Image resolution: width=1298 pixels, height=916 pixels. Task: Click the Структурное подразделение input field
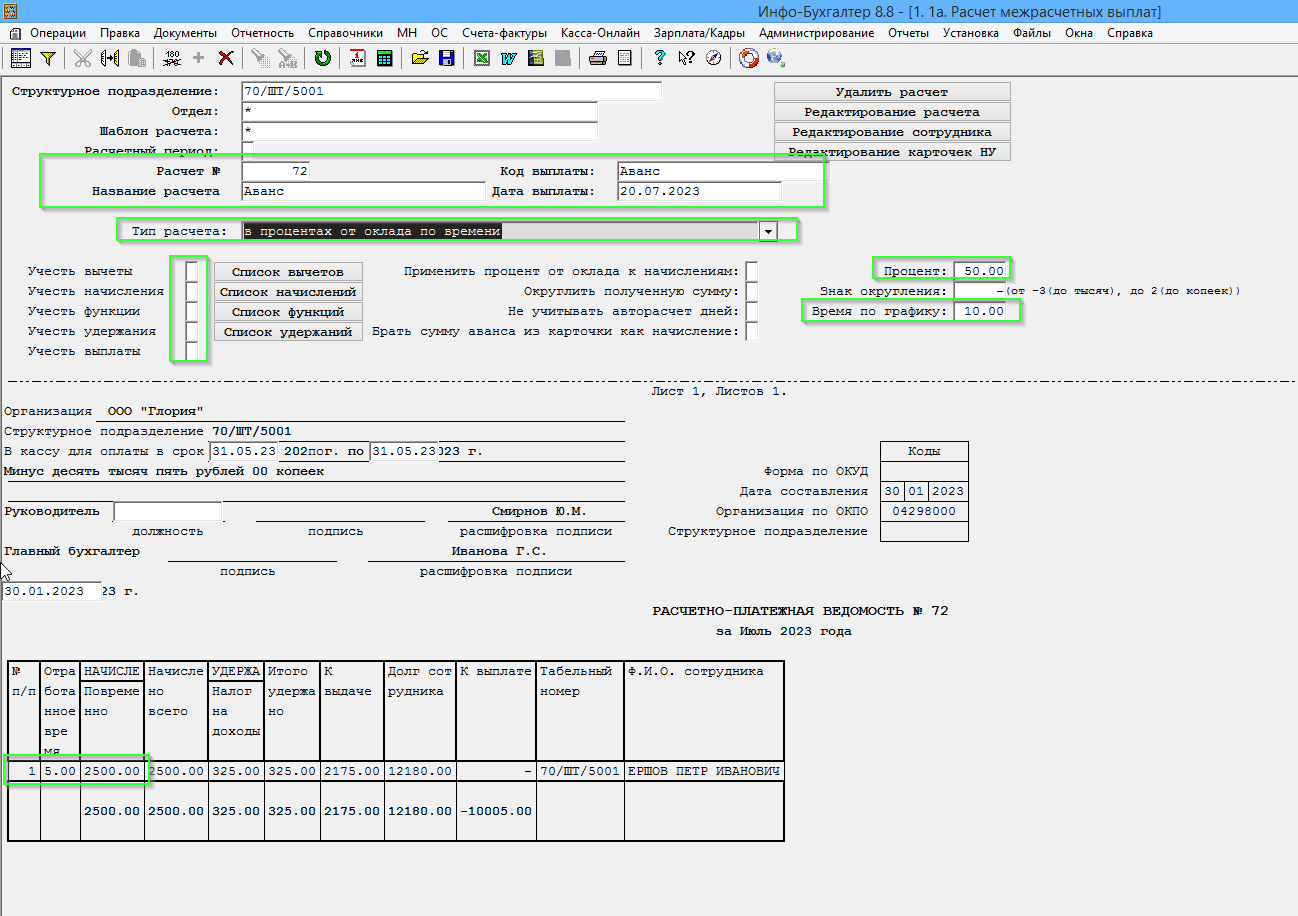(452, 91)
